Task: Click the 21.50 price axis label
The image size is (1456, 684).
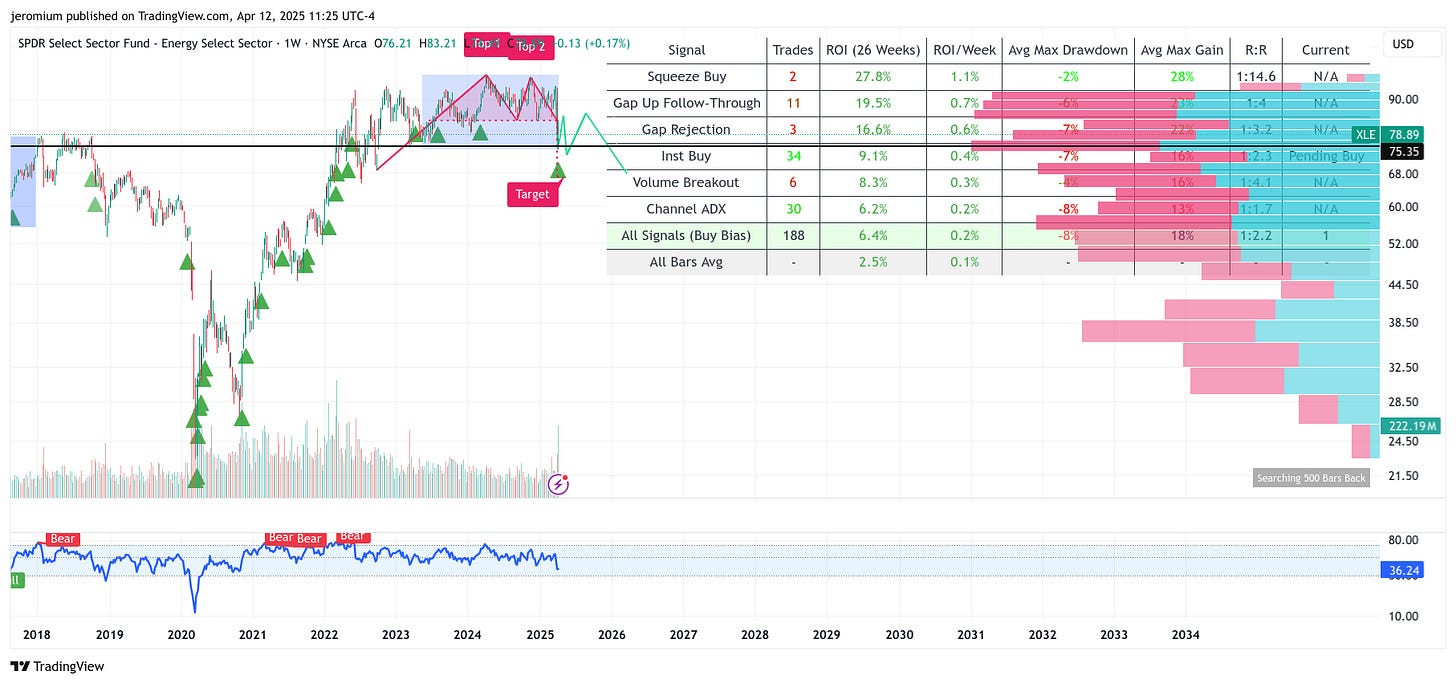Action: (1403, 476)
